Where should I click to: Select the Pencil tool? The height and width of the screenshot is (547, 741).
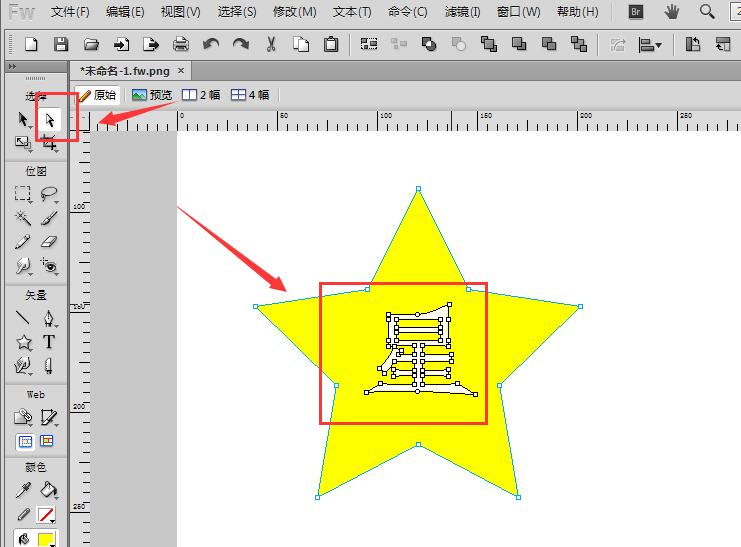click(23, 242)
